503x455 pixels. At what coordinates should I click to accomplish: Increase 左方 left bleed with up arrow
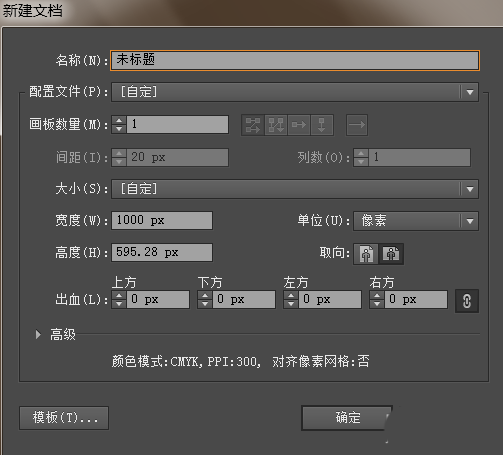click(x=291, y=295)
